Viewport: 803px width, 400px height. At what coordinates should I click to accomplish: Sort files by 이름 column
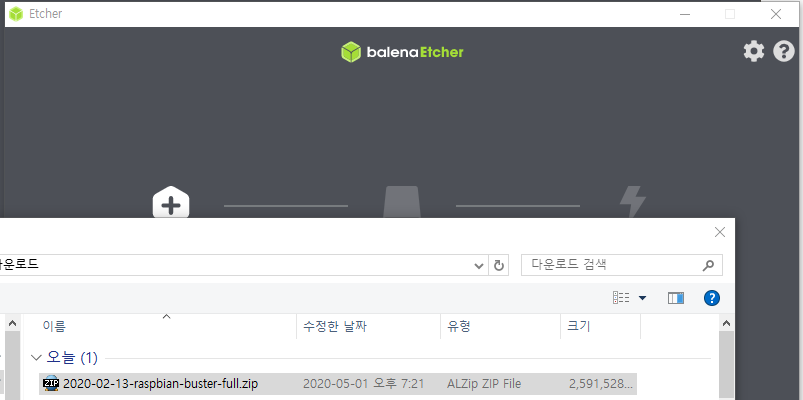[167, 326]
